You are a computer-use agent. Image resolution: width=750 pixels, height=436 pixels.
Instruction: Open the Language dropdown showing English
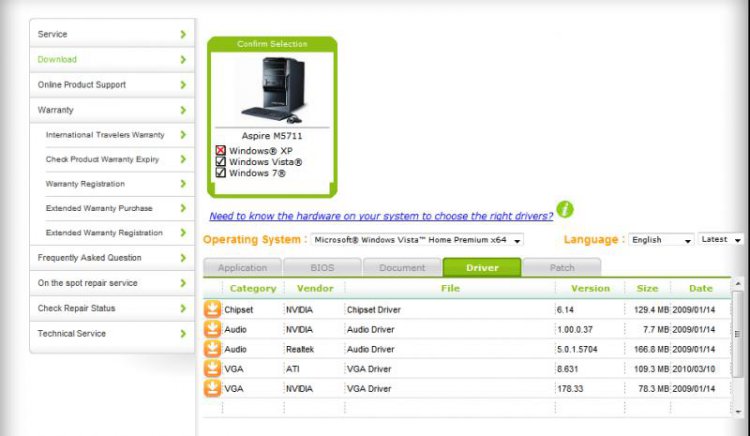coord(661,240)
